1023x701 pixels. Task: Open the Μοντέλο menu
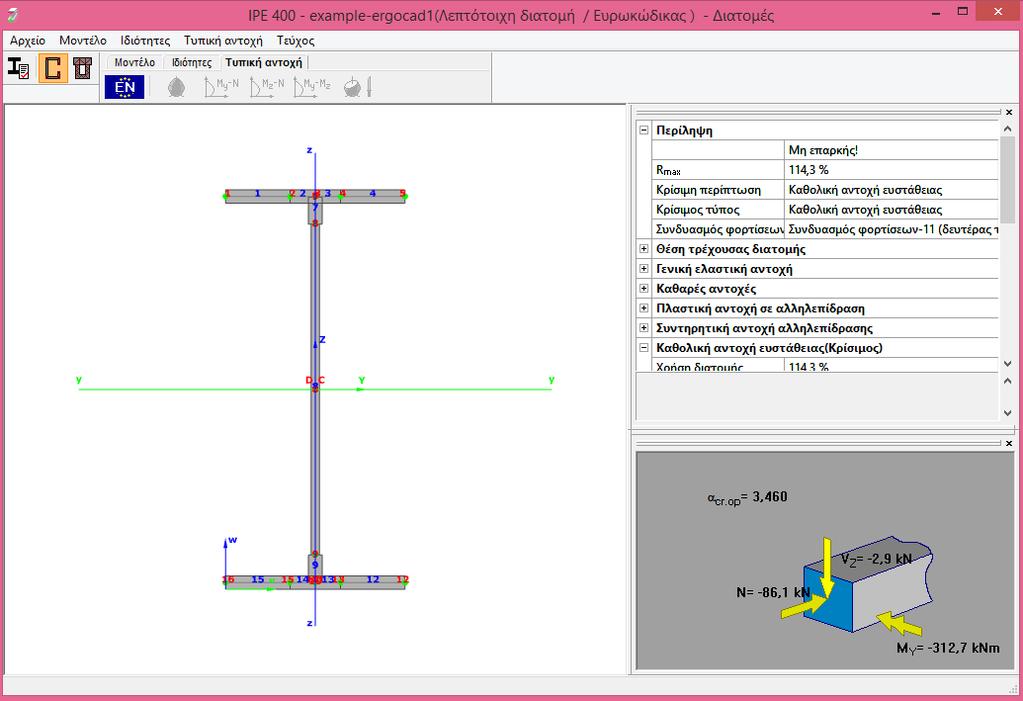tap(83, 40)
